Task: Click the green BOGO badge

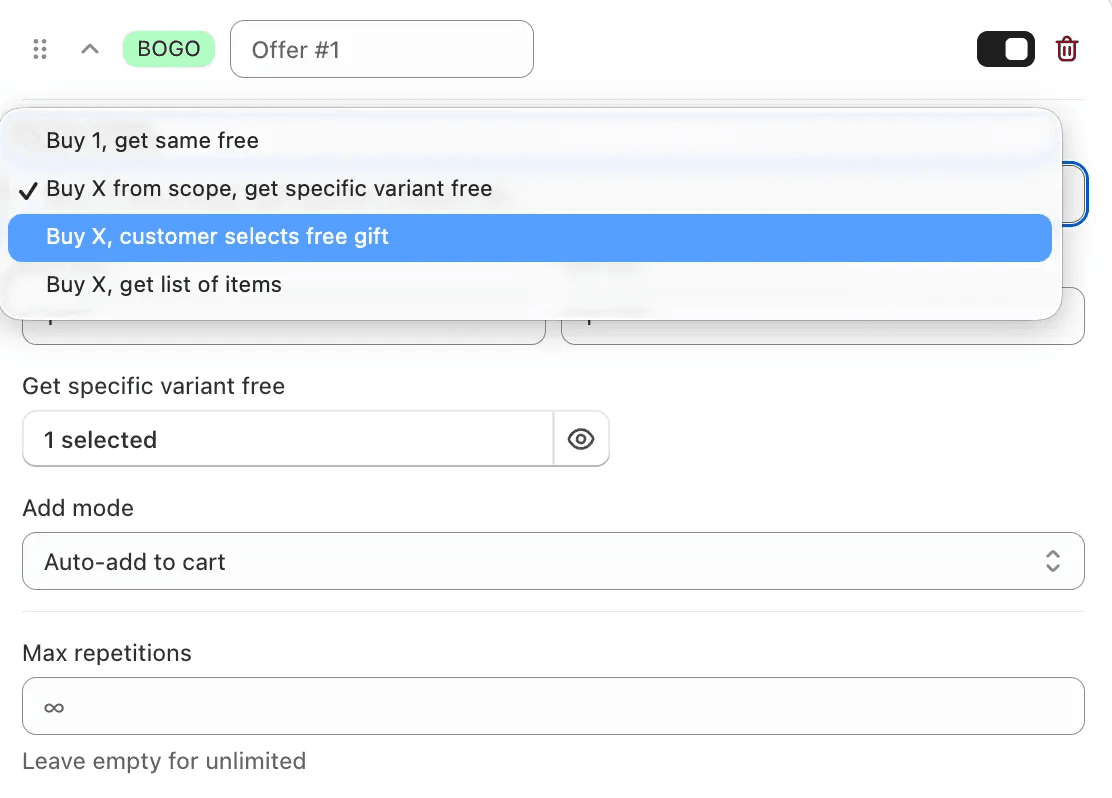Action: click(169, 49)
